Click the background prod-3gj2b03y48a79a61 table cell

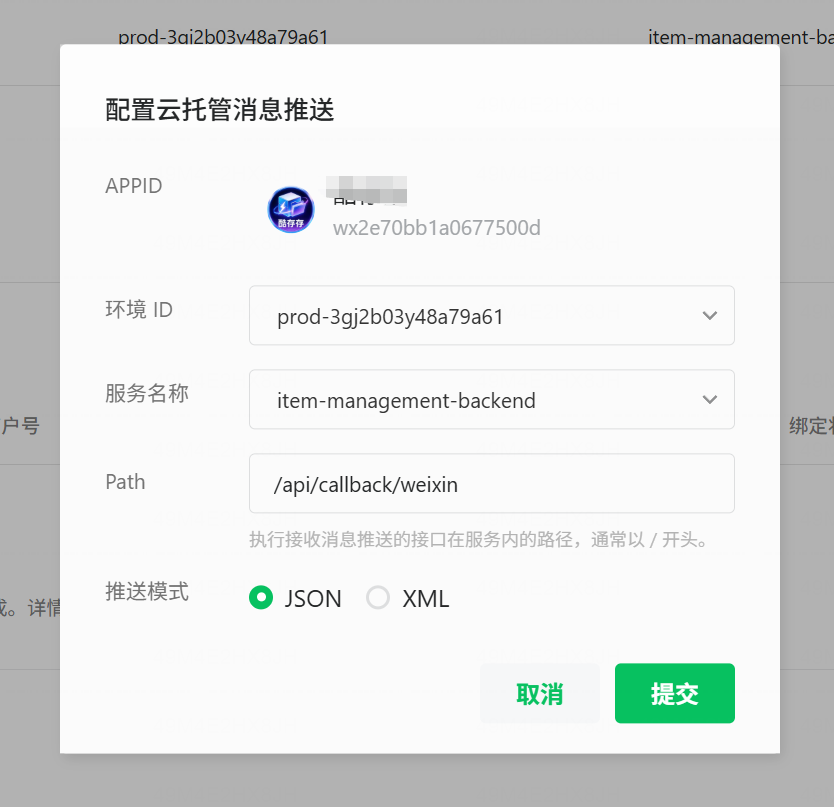tap(222, 37)
